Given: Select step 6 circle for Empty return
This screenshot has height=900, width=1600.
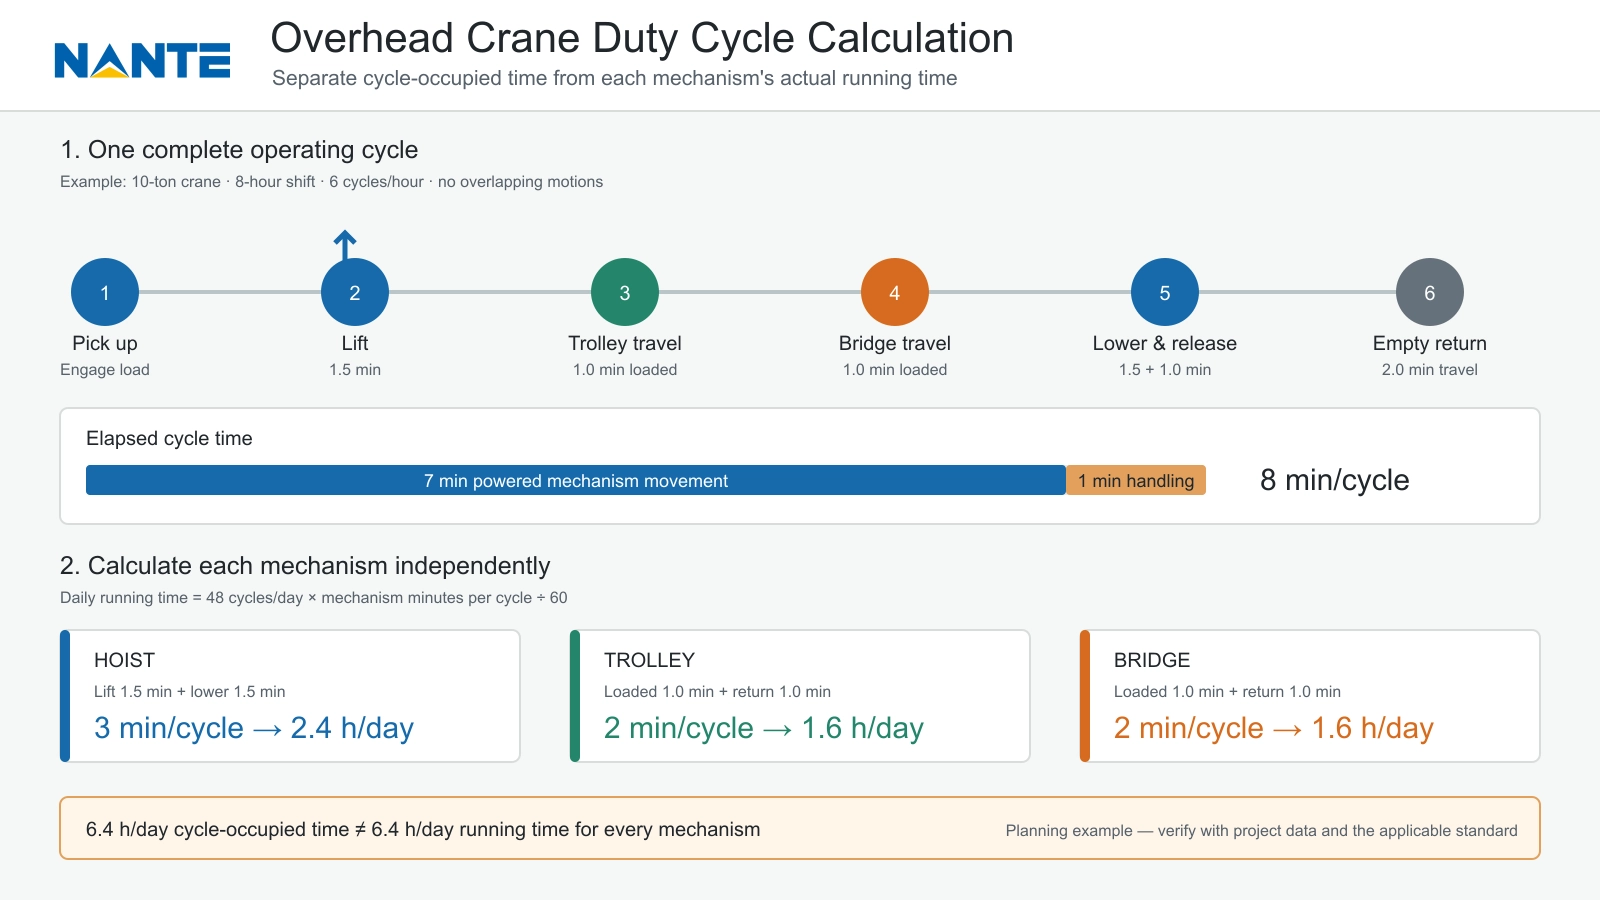Looking at the screenshot, I should [x=1430, y=292].
